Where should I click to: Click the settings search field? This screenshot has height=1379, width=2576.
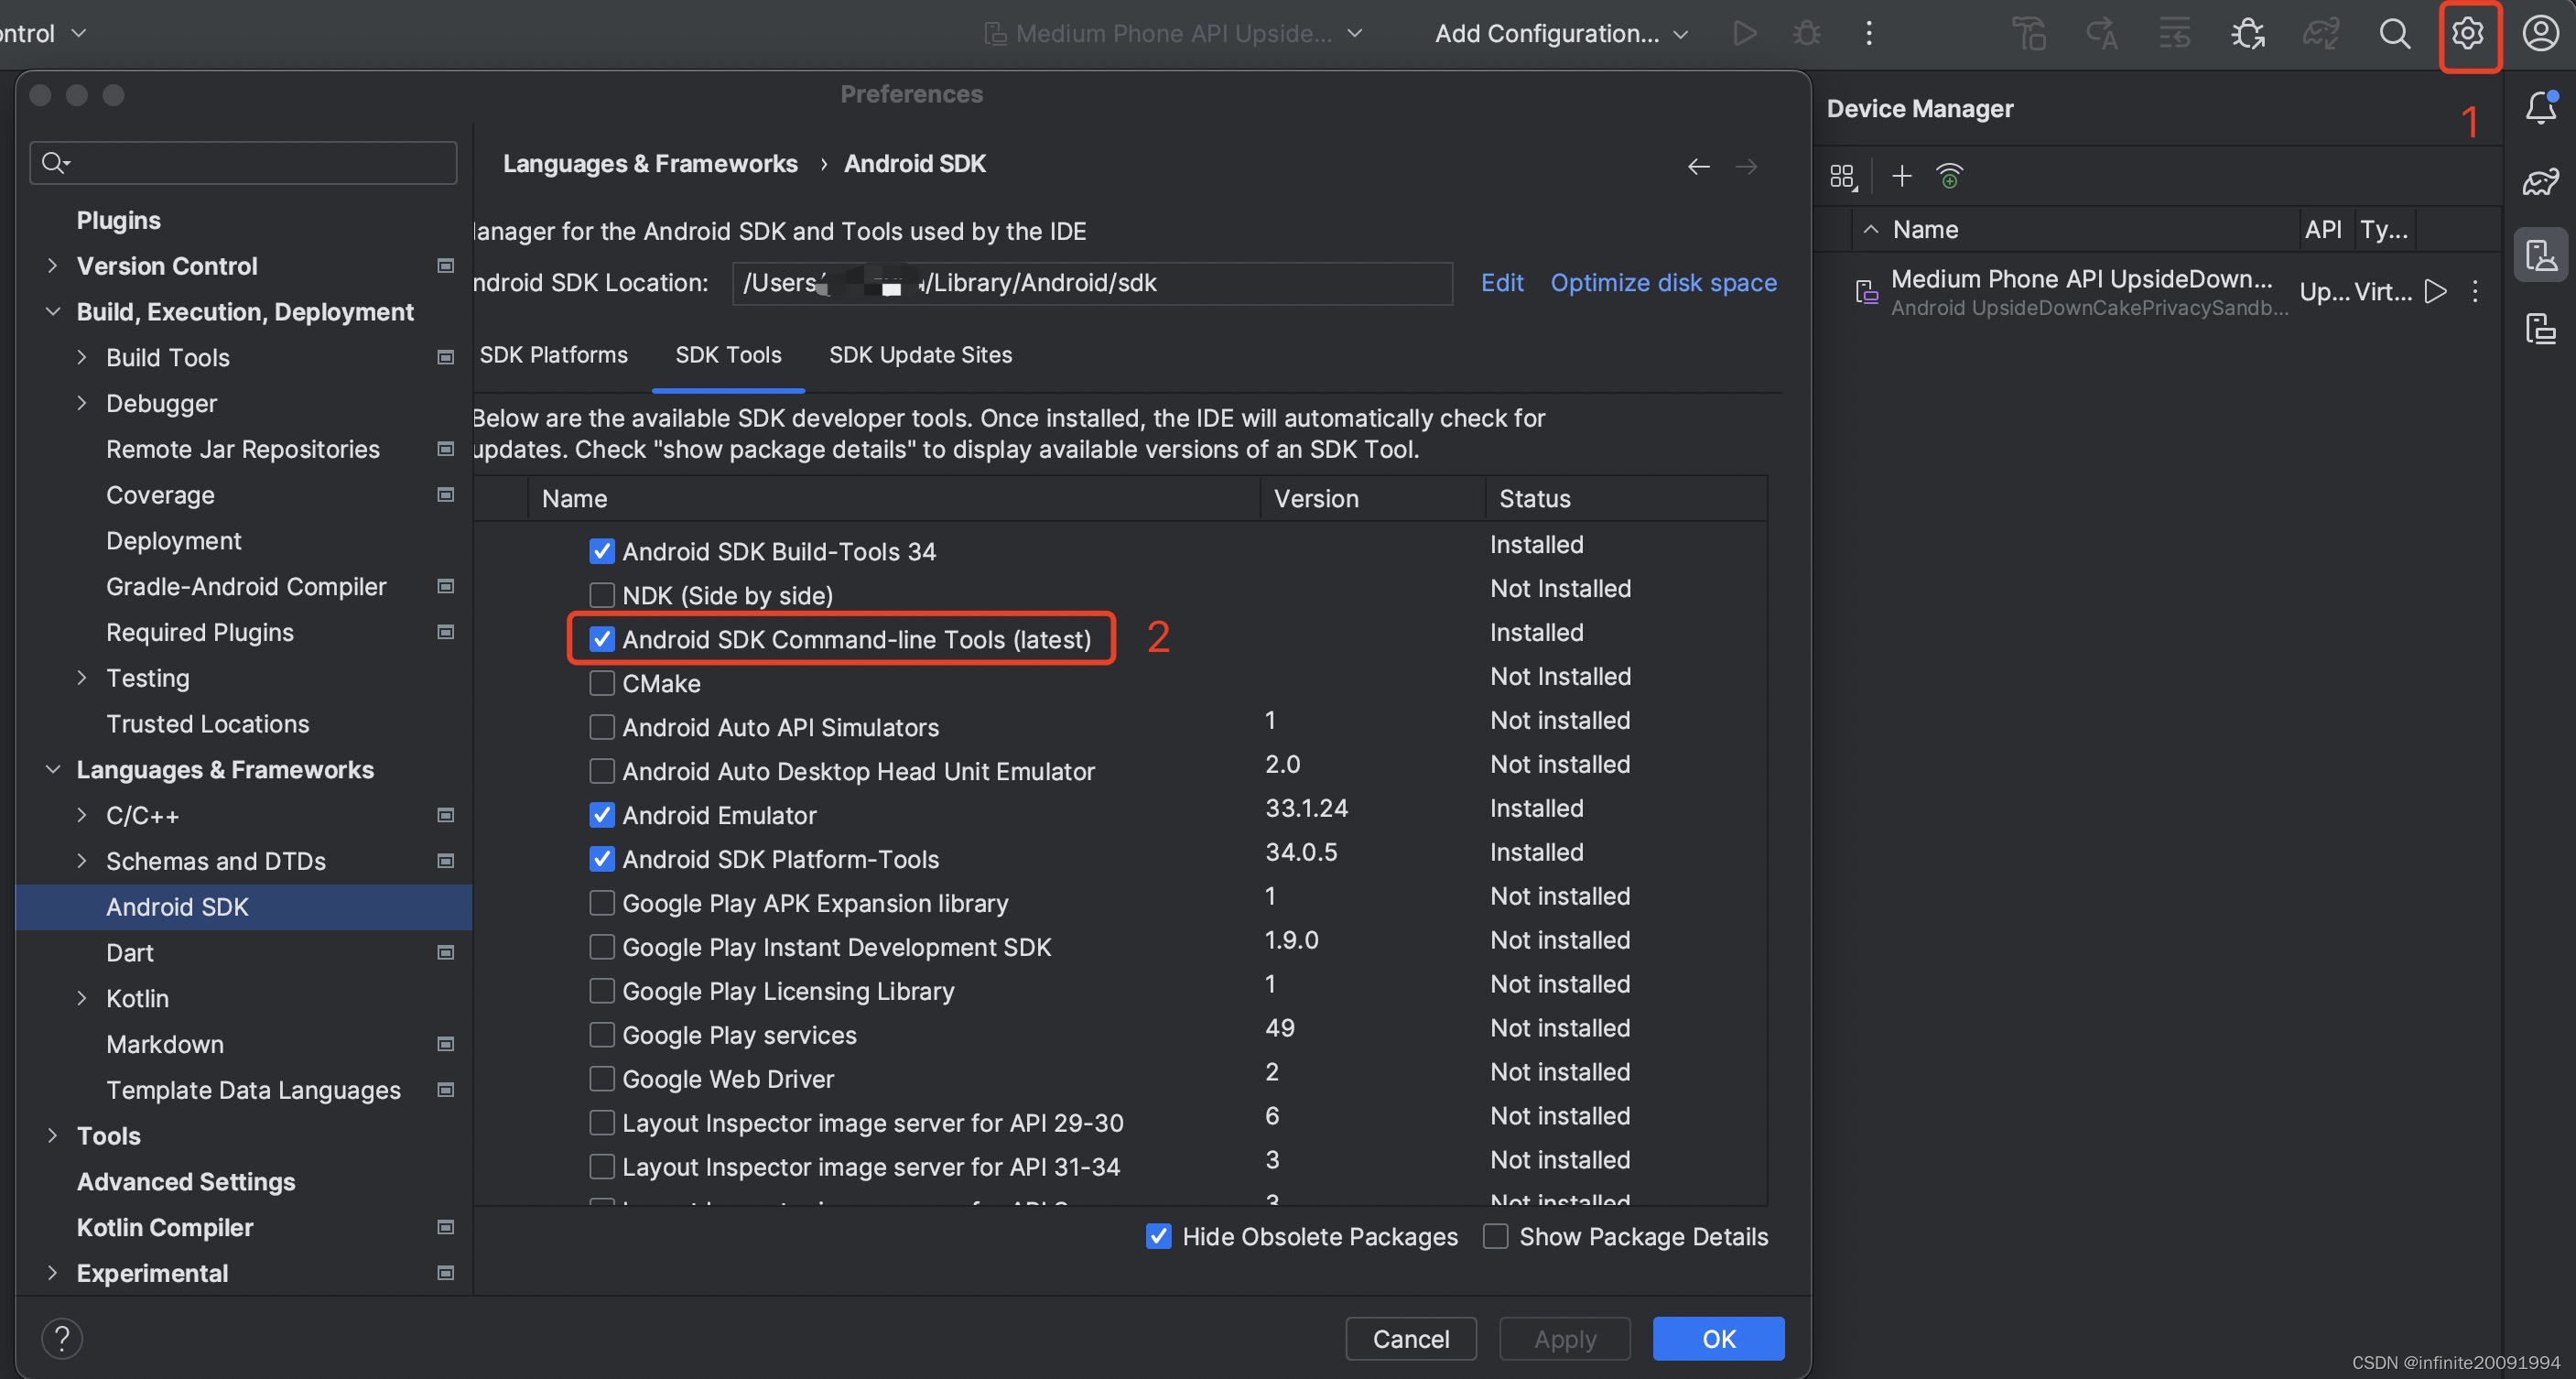coord(244,162)
